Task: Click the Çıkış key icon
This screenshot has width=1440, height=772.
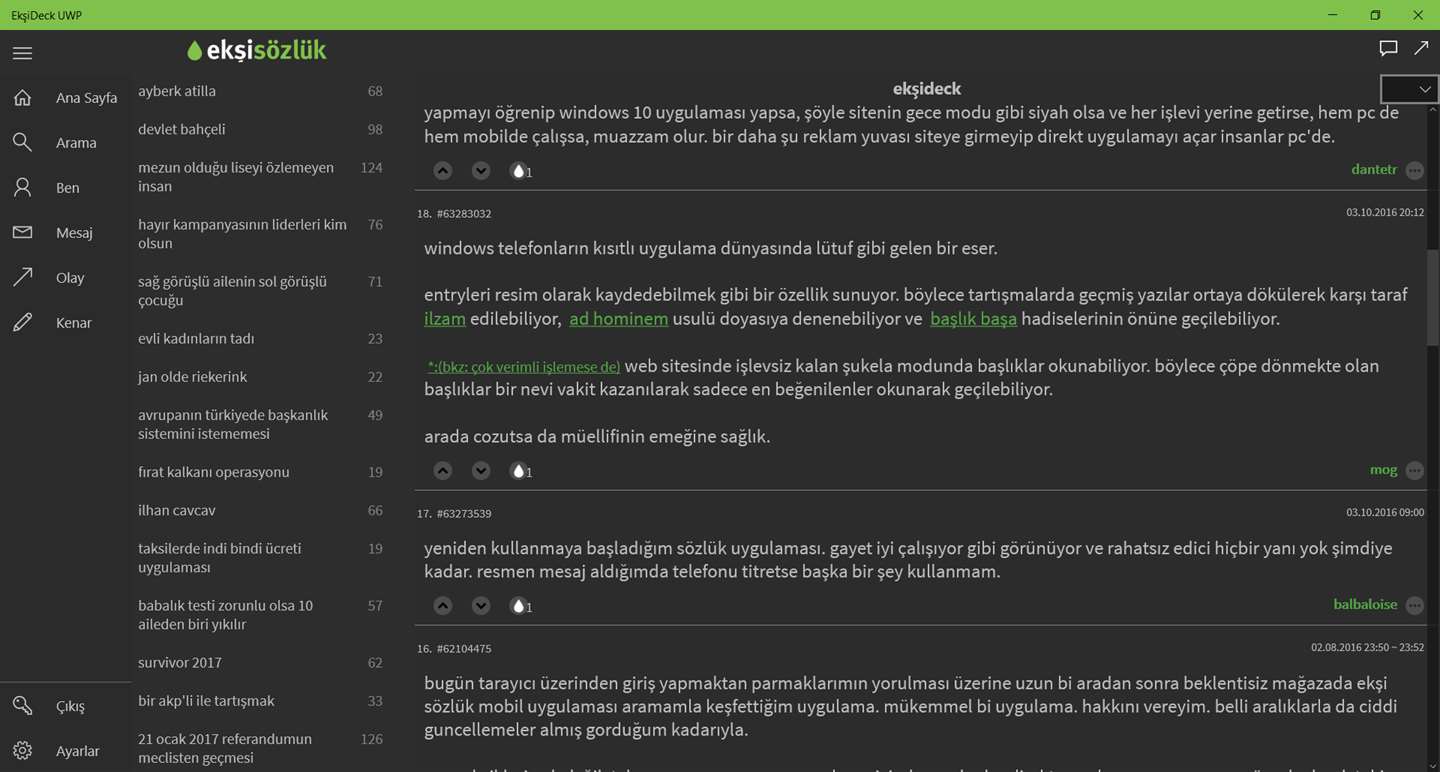Action: [x=22, y=706]
